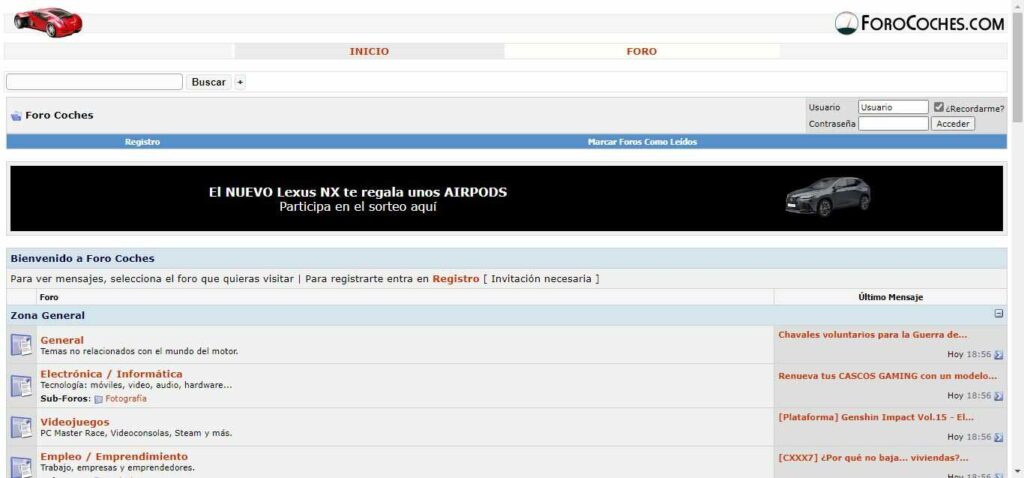Click the Lexus NX AirPods banner
This screenshot has width=1024, height=478.
(x=506, y=199)
